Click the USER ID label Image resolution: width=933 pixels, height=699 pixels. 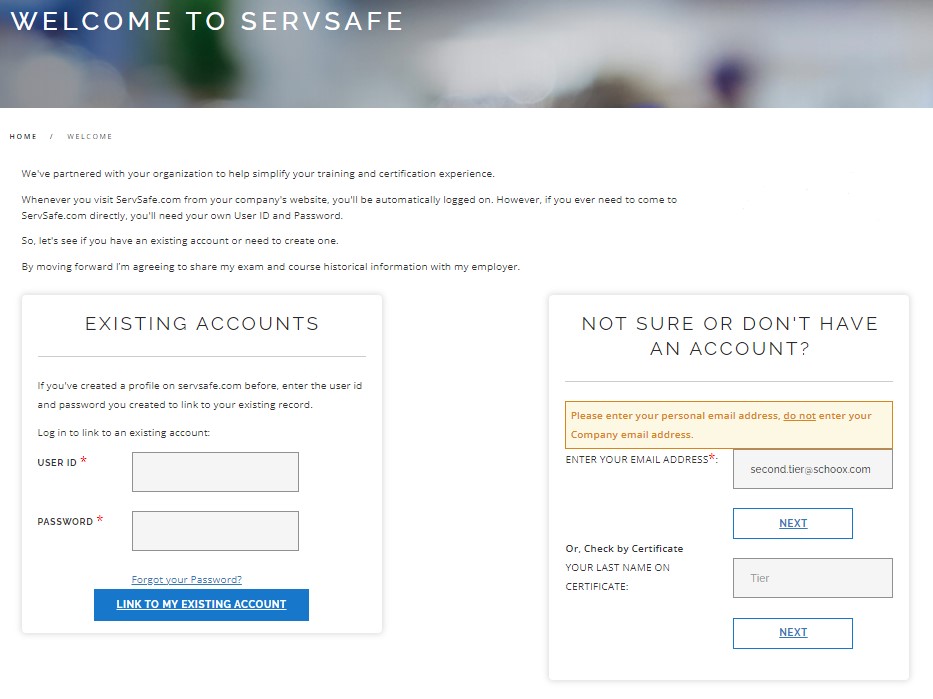pyautogui.click(x=57, y=463)
